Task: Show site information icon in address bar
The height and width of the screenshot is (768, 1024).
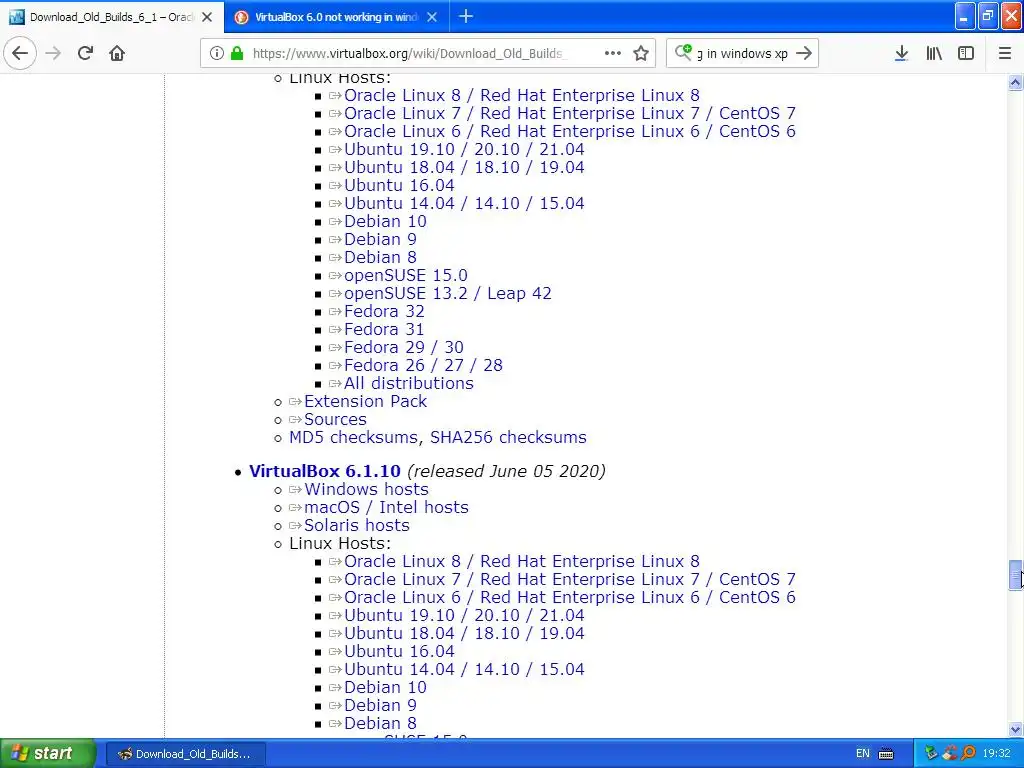Action: 217,53
